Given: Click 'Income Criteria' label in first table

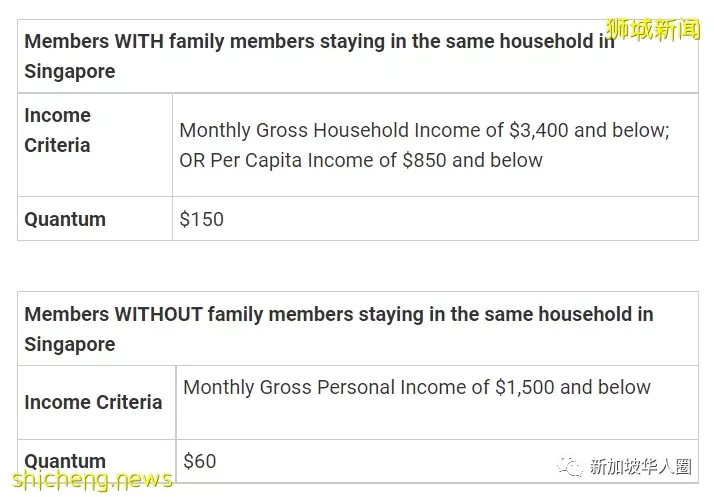Looking at the screenshot, I should click(57, 130).
